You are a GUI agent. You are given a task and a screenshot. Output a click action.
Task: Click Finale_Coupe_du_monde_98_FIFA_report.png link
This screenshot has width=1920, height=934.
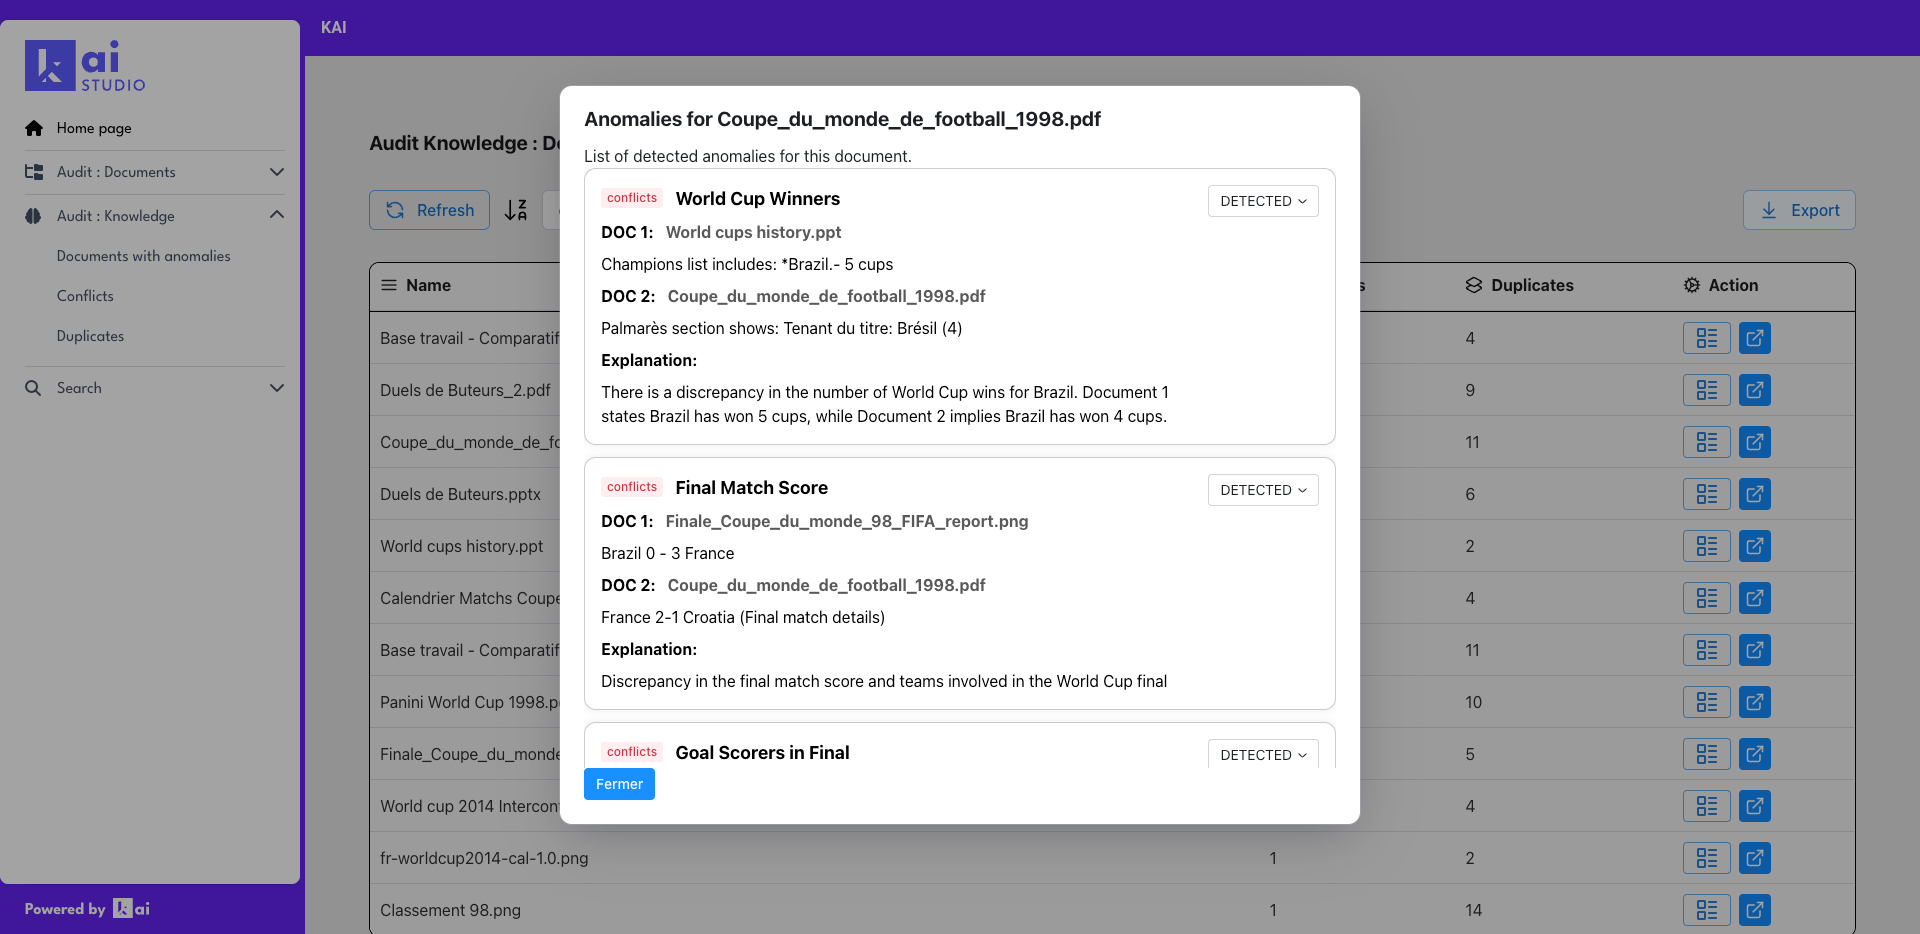pyautogui.click(x=847, y=521)
